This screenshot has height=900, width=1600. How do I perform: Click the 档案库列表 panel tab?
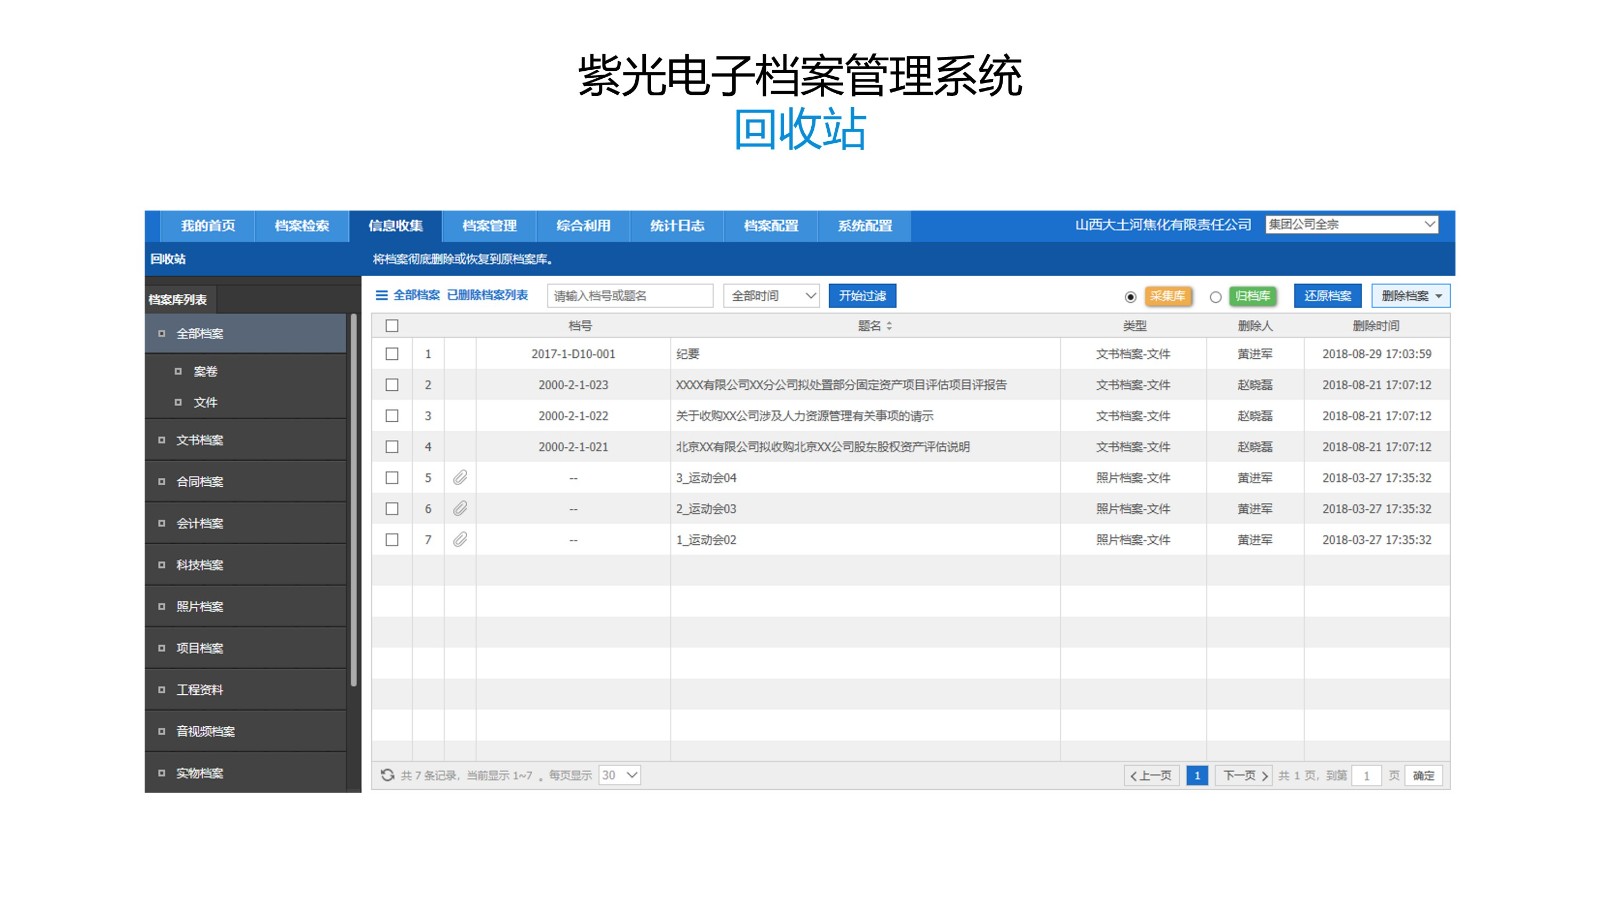tap(180, 300)
